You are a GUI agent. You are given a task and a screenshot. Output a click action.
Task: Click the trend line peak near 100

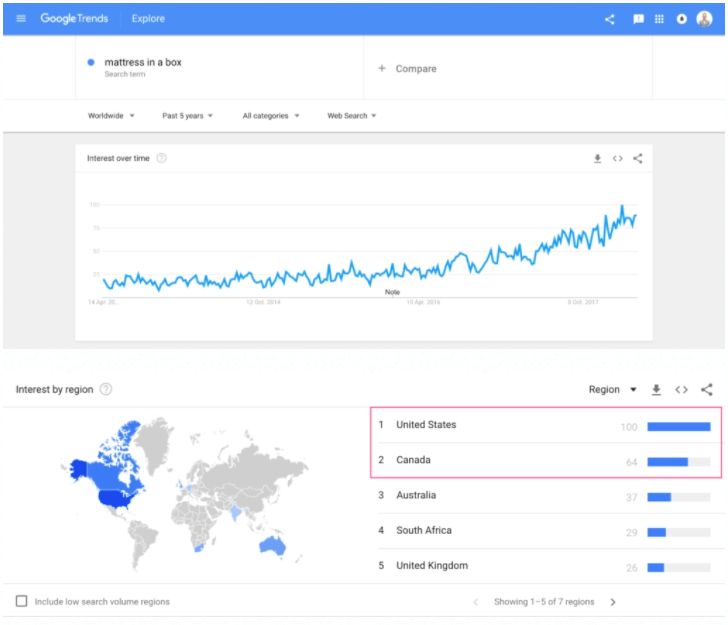tap(622, 206)
